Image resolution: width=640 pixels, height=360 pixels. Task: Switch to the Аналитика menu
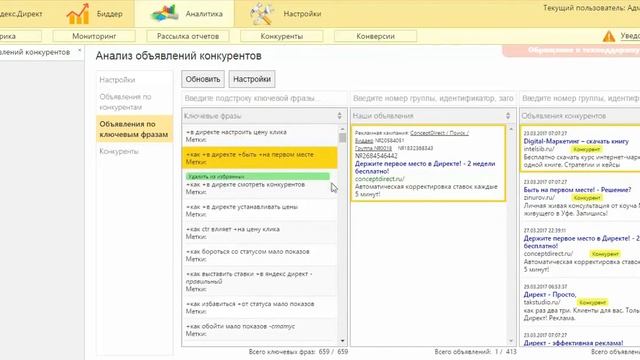click(204, 13)
